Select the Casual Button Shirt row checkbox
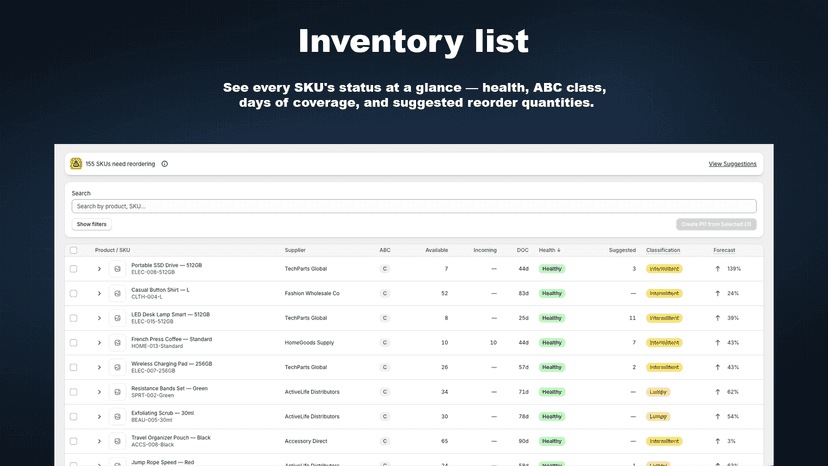828x466 pixels. [73, 293]
